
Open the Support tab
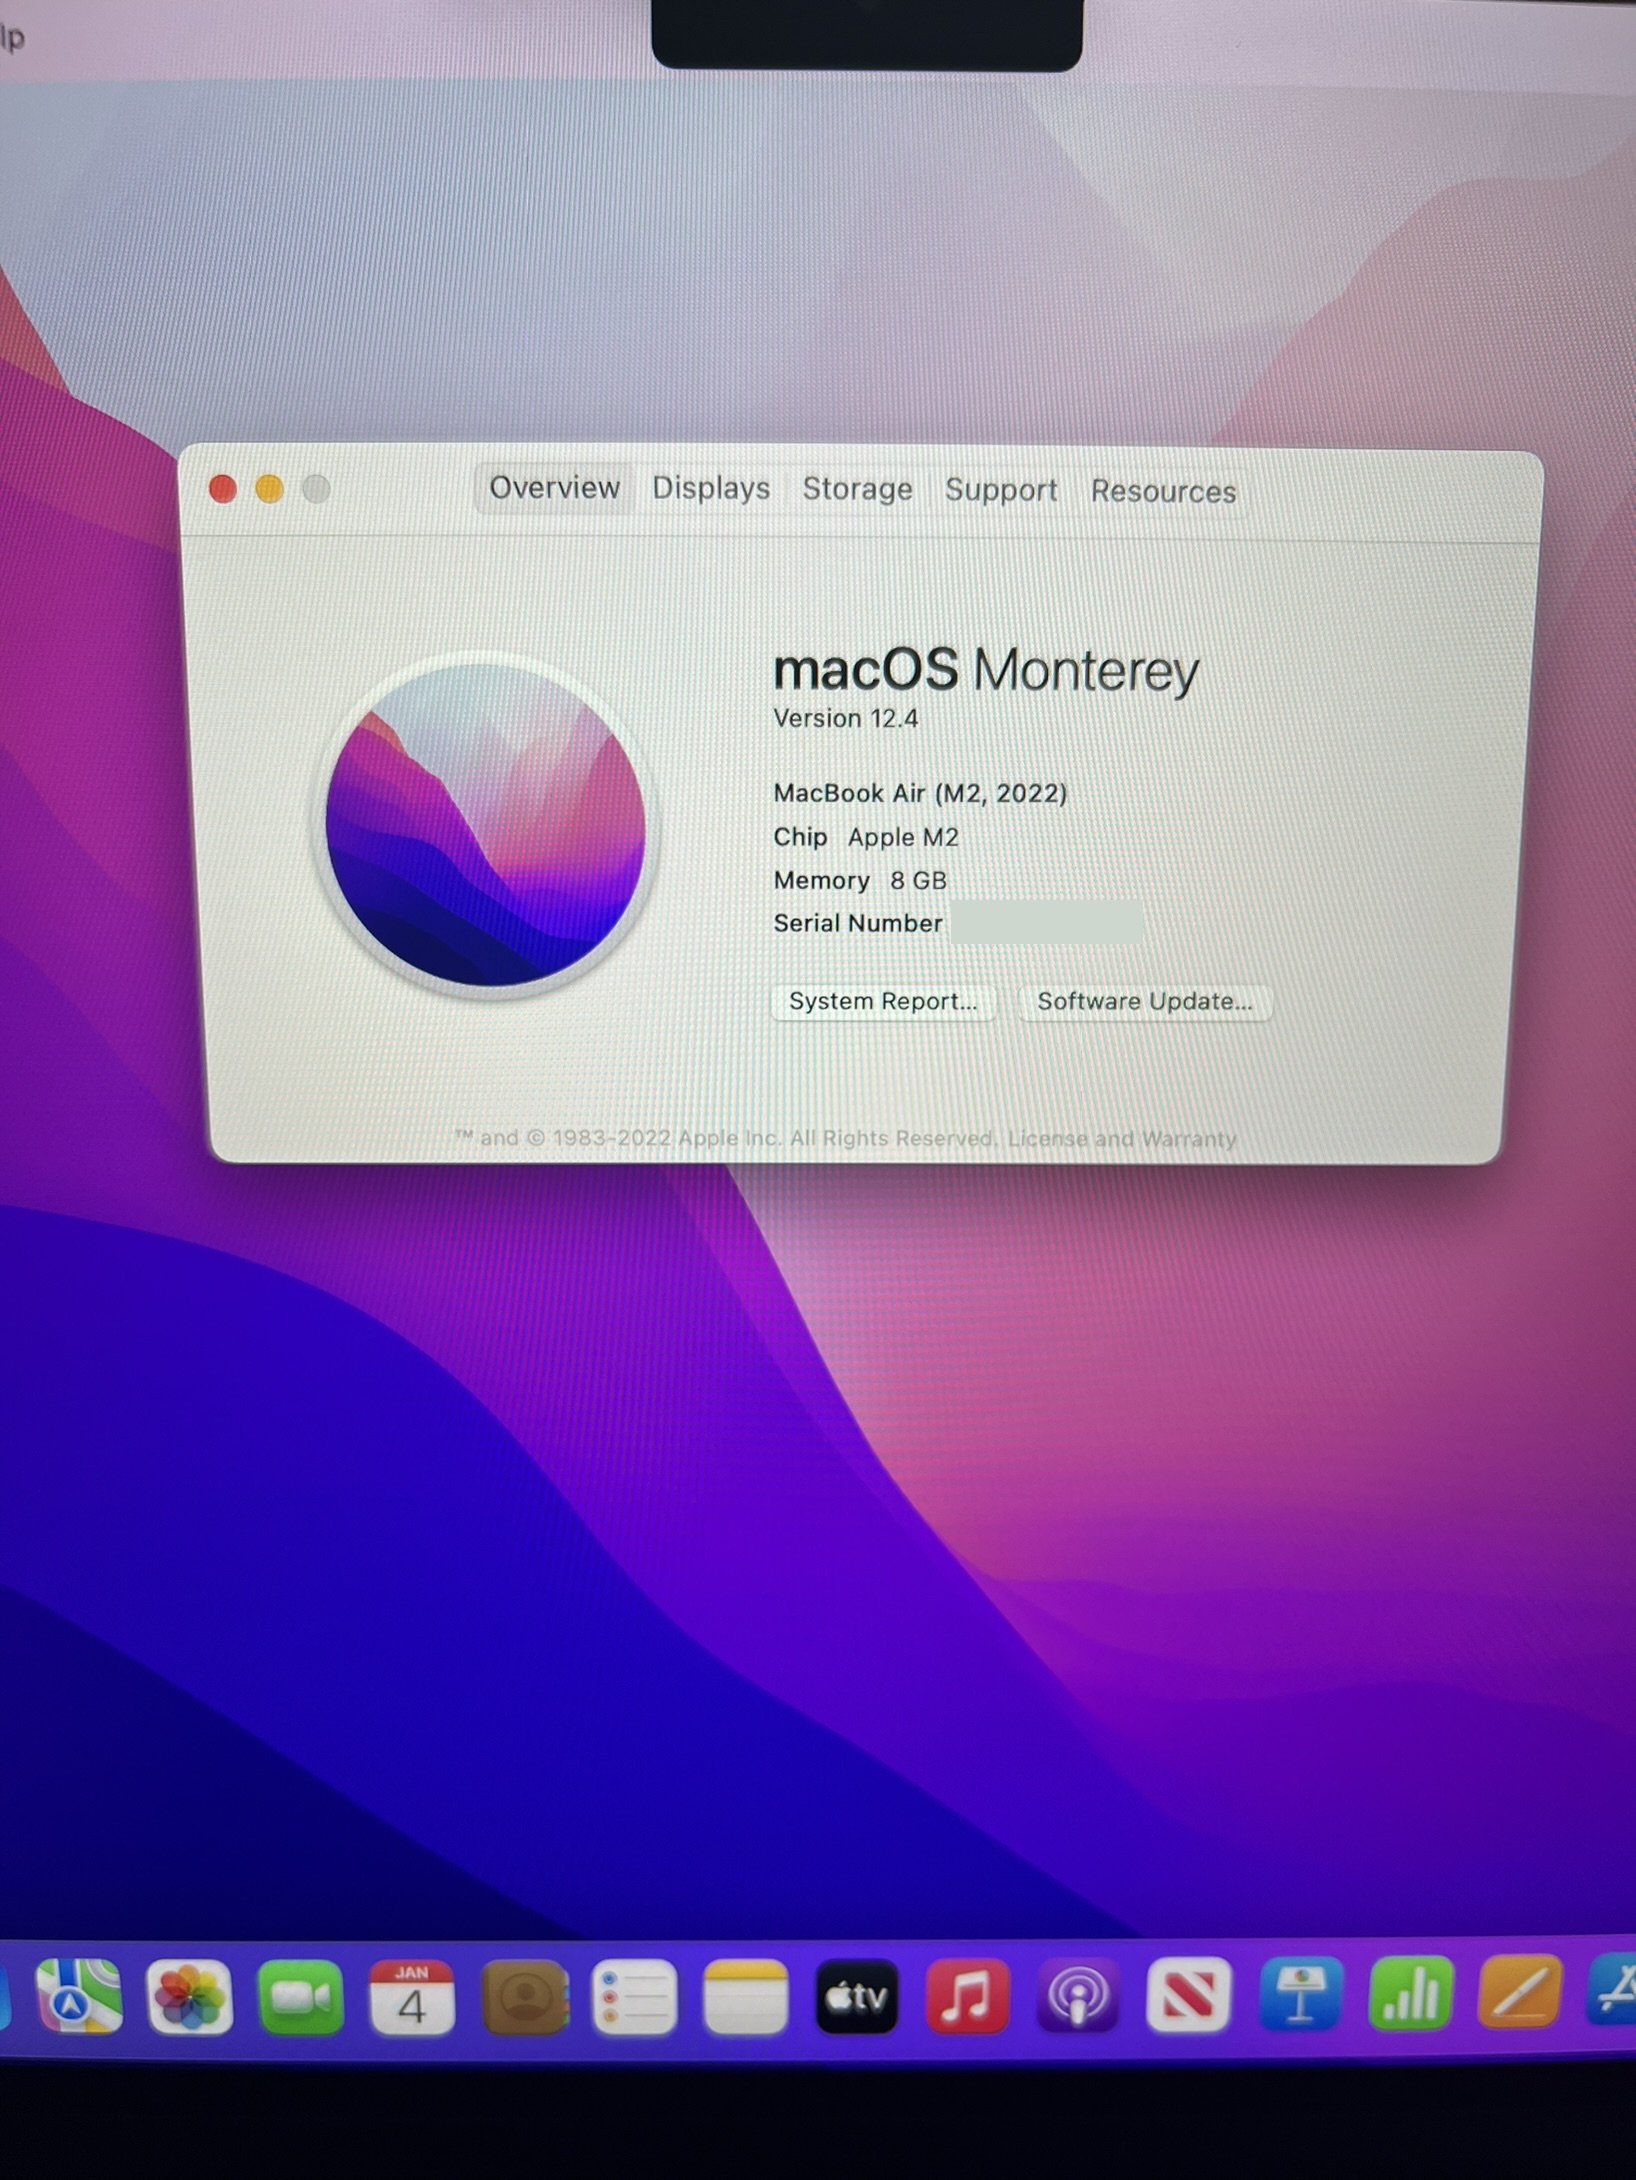tap(1001, 490)
